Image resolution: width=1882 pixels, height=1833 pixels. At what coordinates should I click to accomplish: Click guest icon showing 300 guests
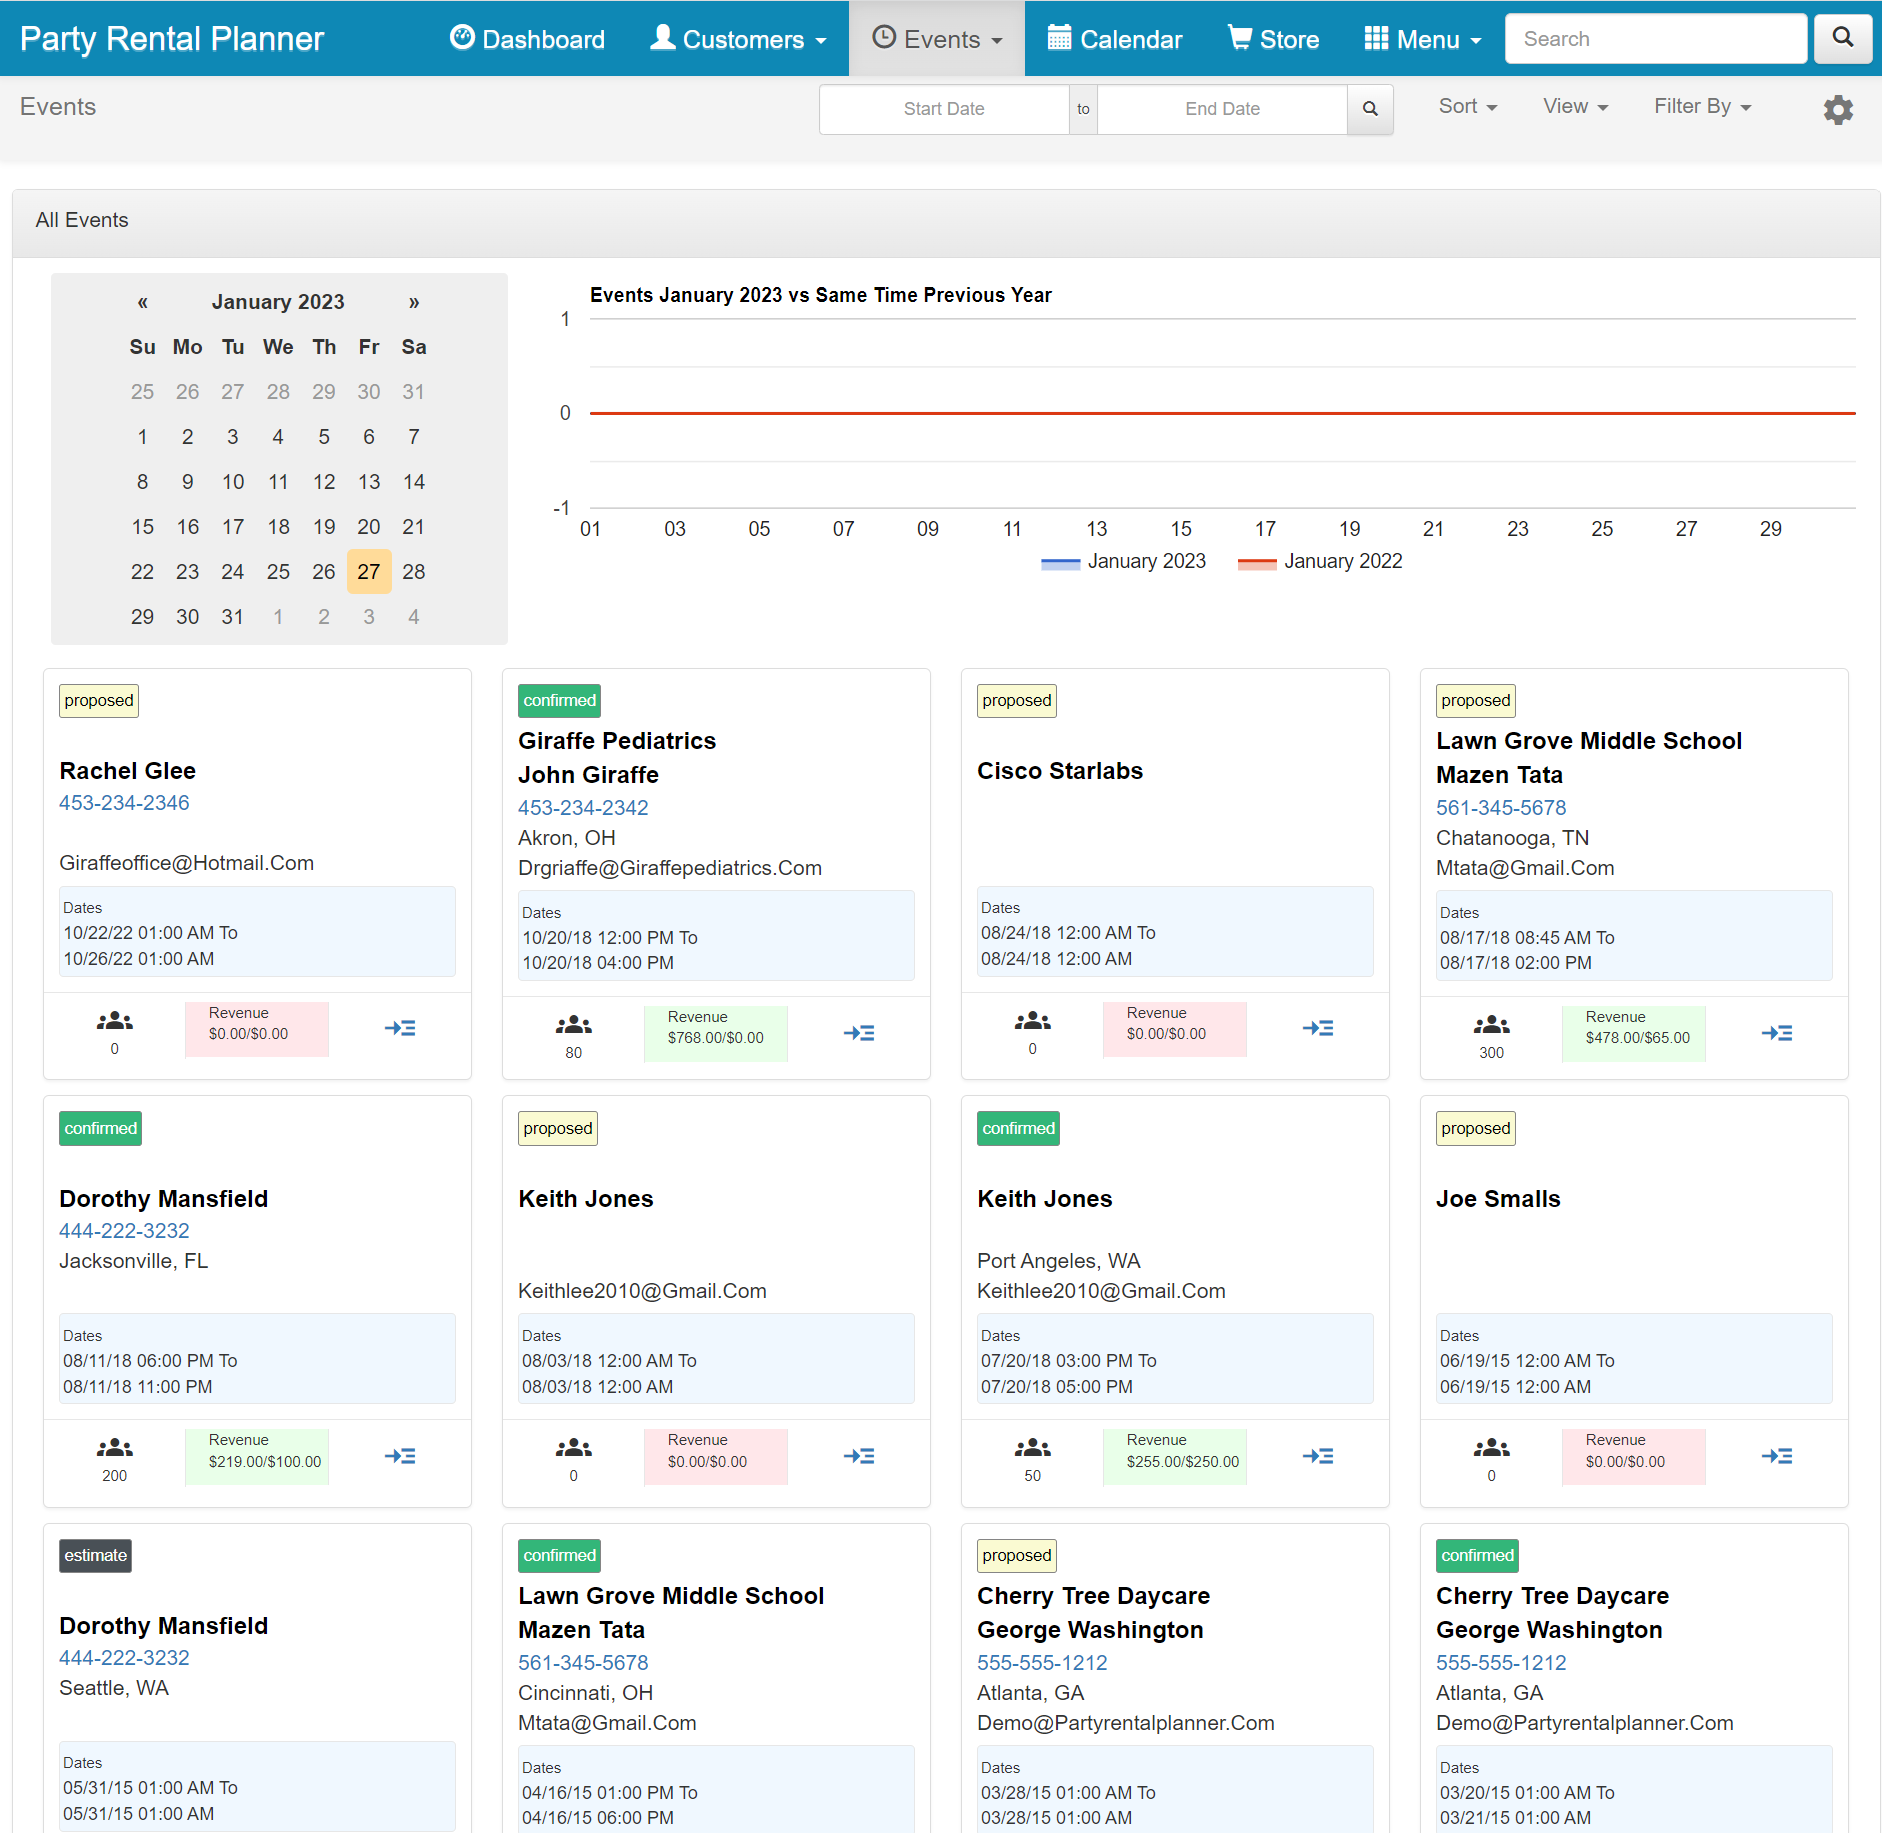[1492, 1025]
